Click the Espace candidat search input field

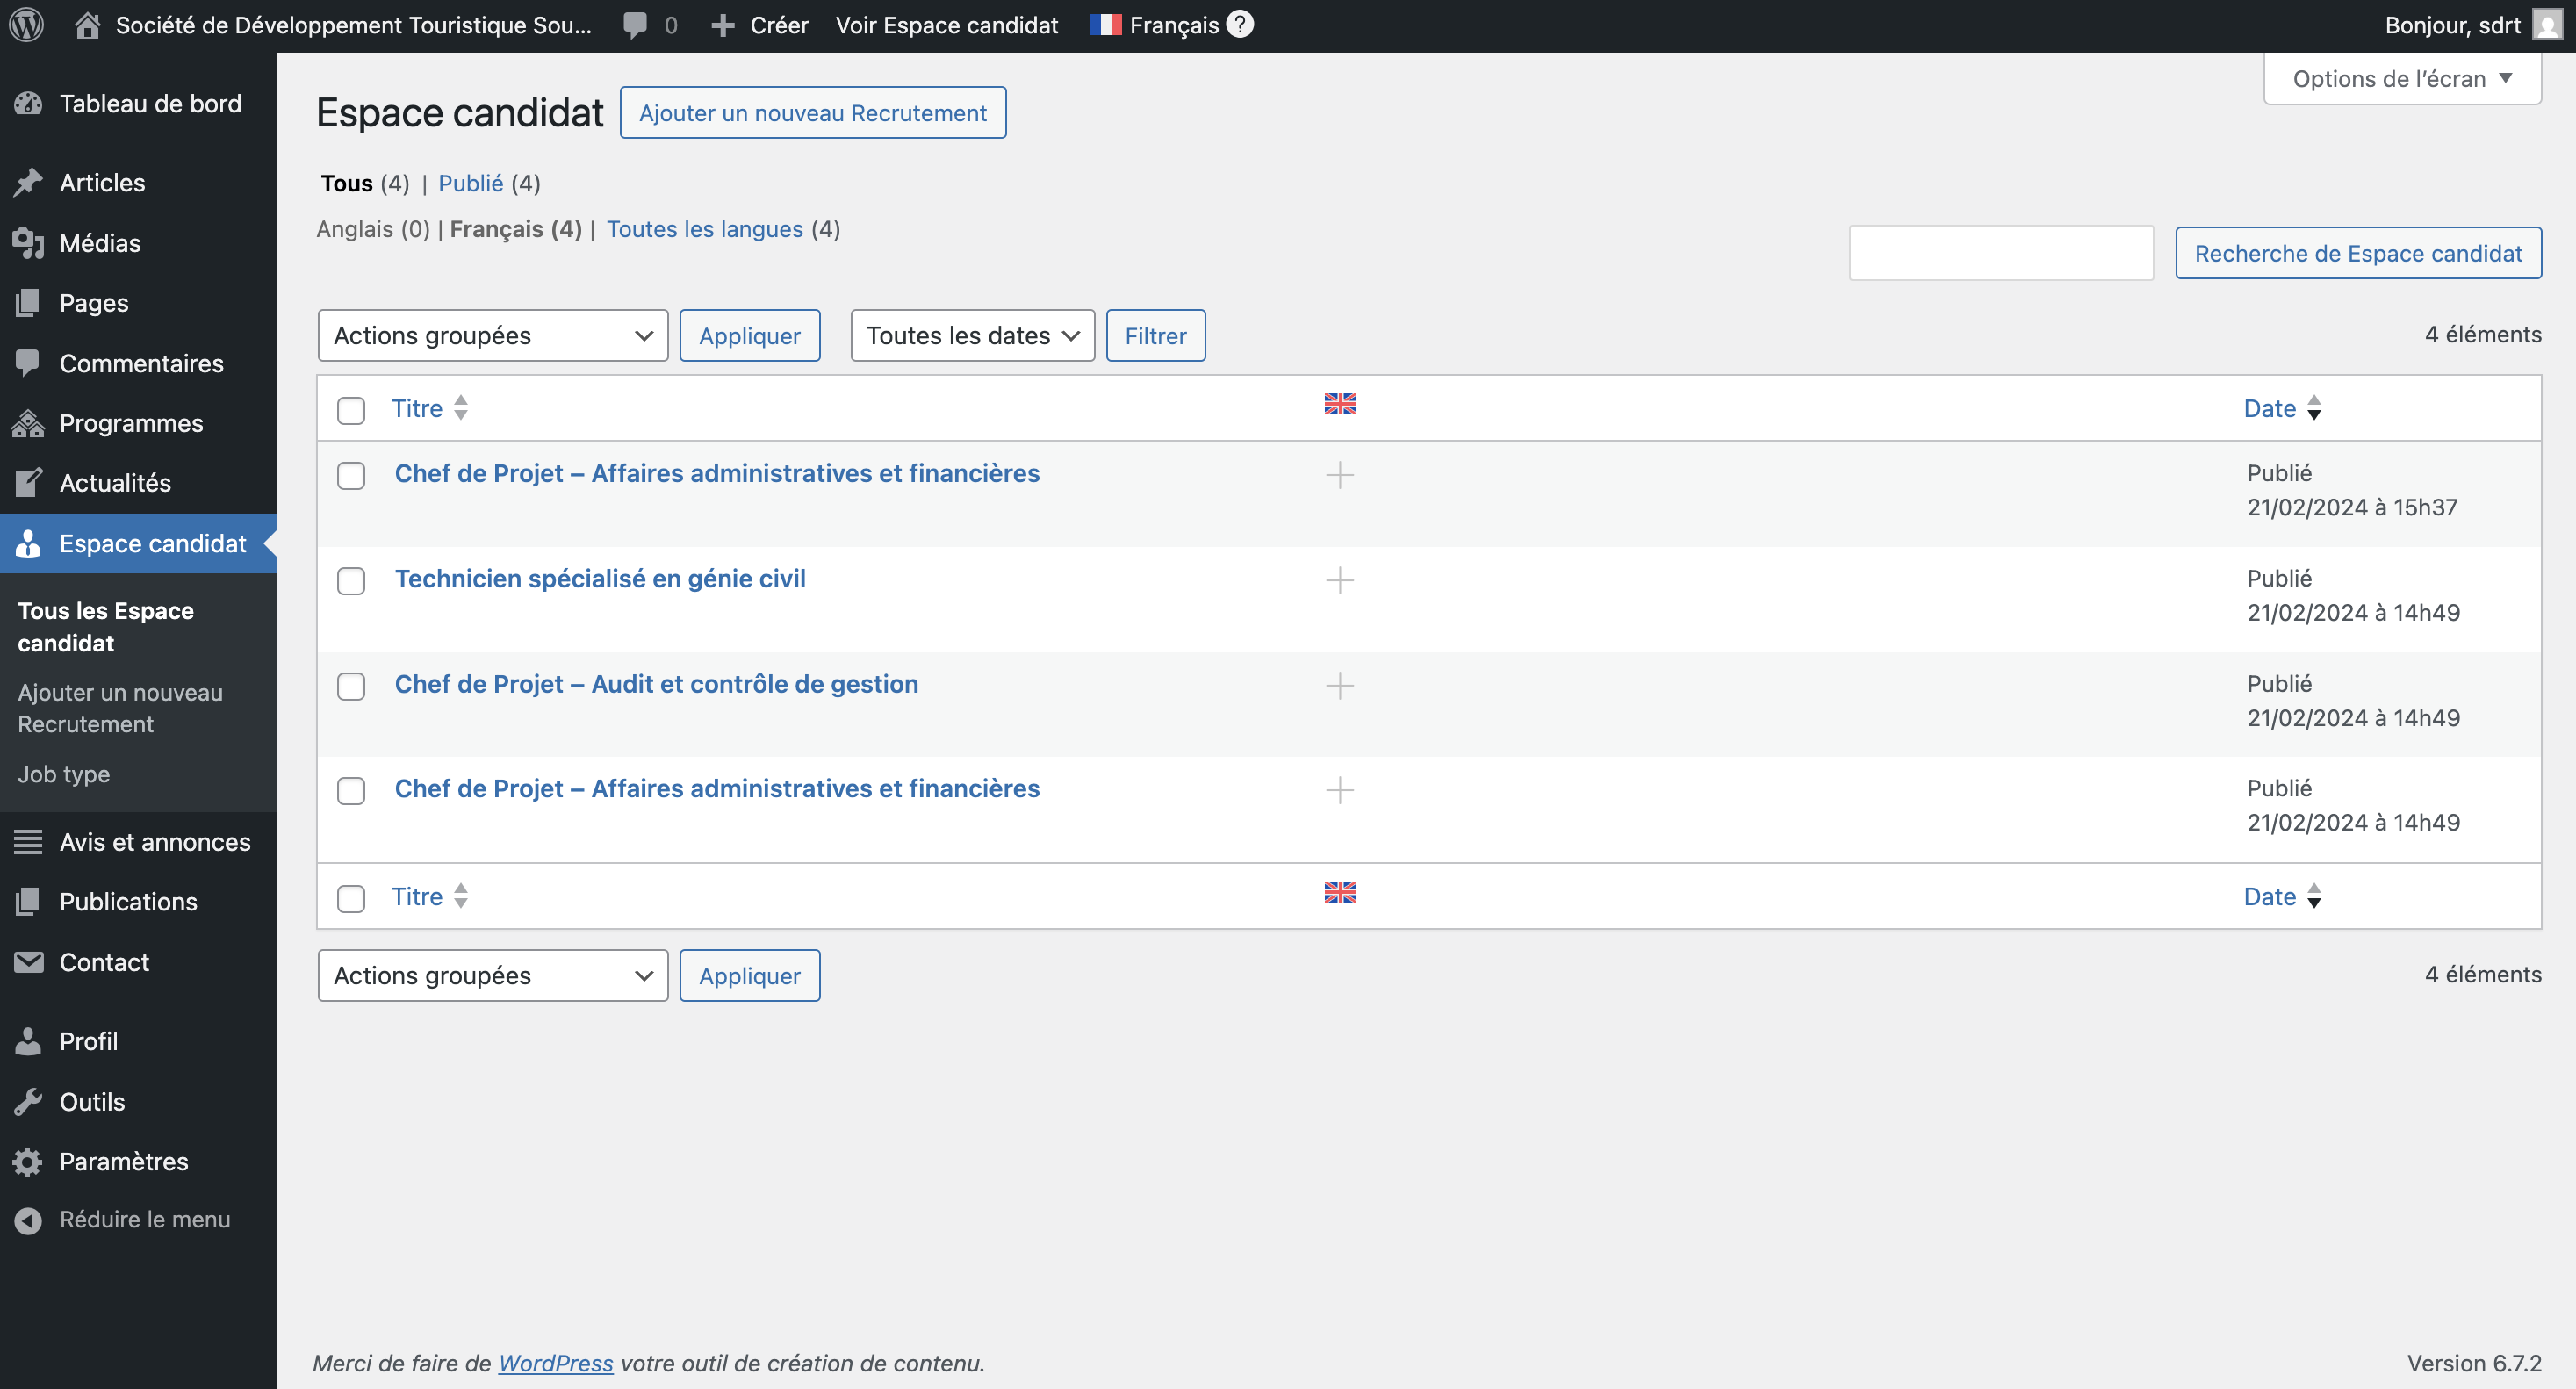pyautogui.click(x=2000, y=253)
